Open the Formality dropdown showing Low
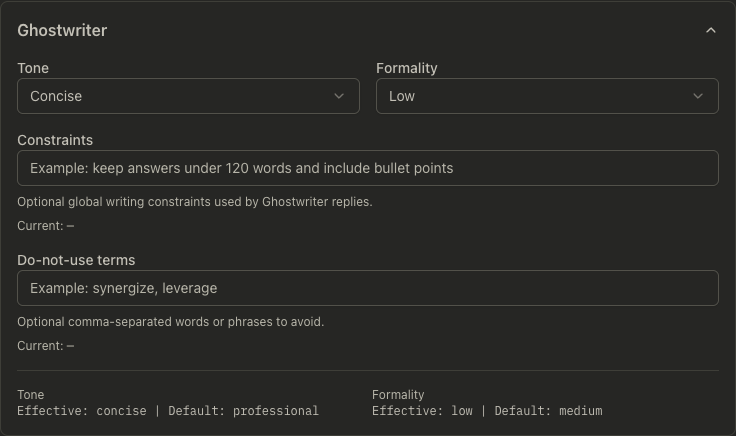The height and width of the screenshot is (436, 736). coord(547,96)
